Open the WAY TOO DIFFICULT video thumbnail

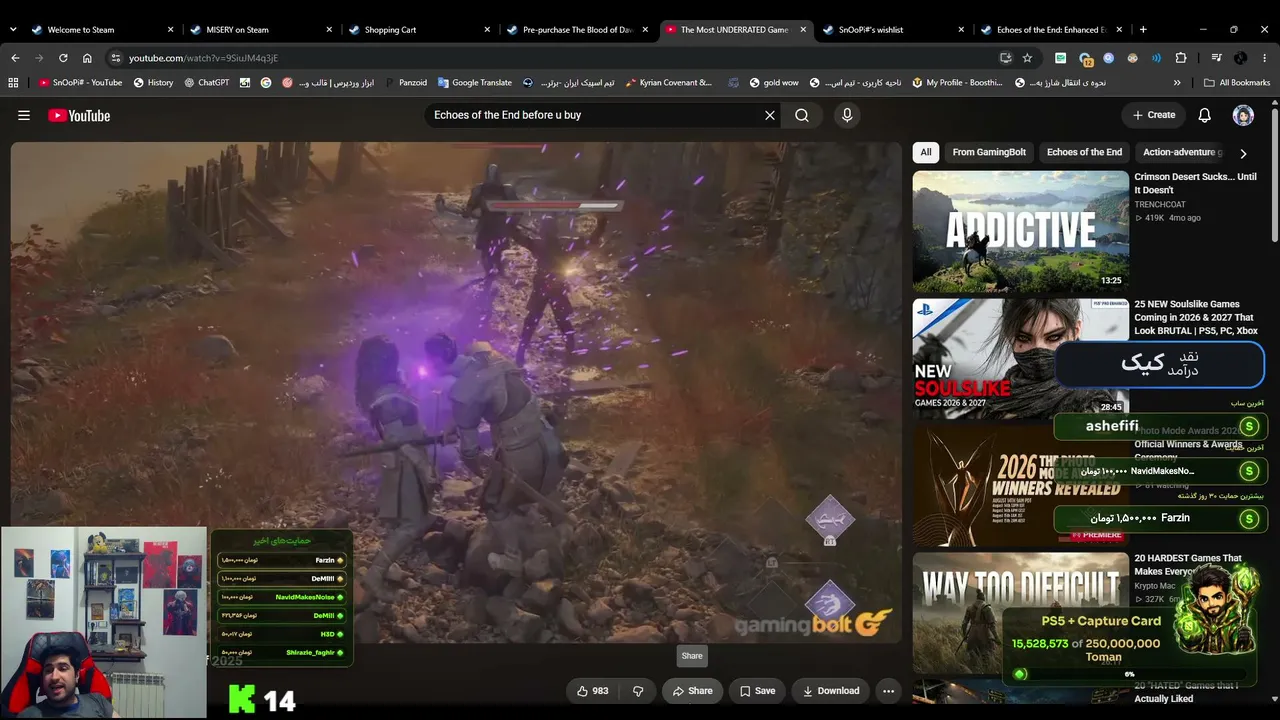click(1021, 613)
